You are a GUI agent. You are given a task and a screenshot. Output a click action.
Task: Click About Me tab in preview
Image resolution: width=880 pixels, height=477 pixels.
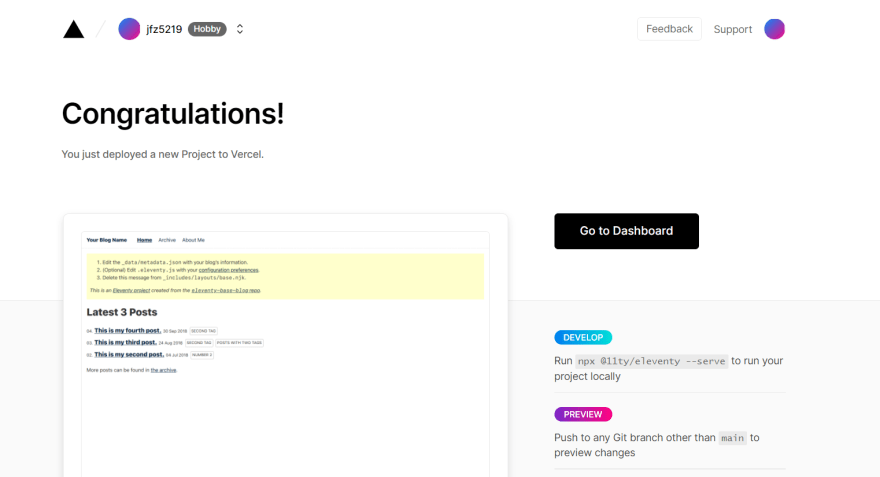click(193, 240)
